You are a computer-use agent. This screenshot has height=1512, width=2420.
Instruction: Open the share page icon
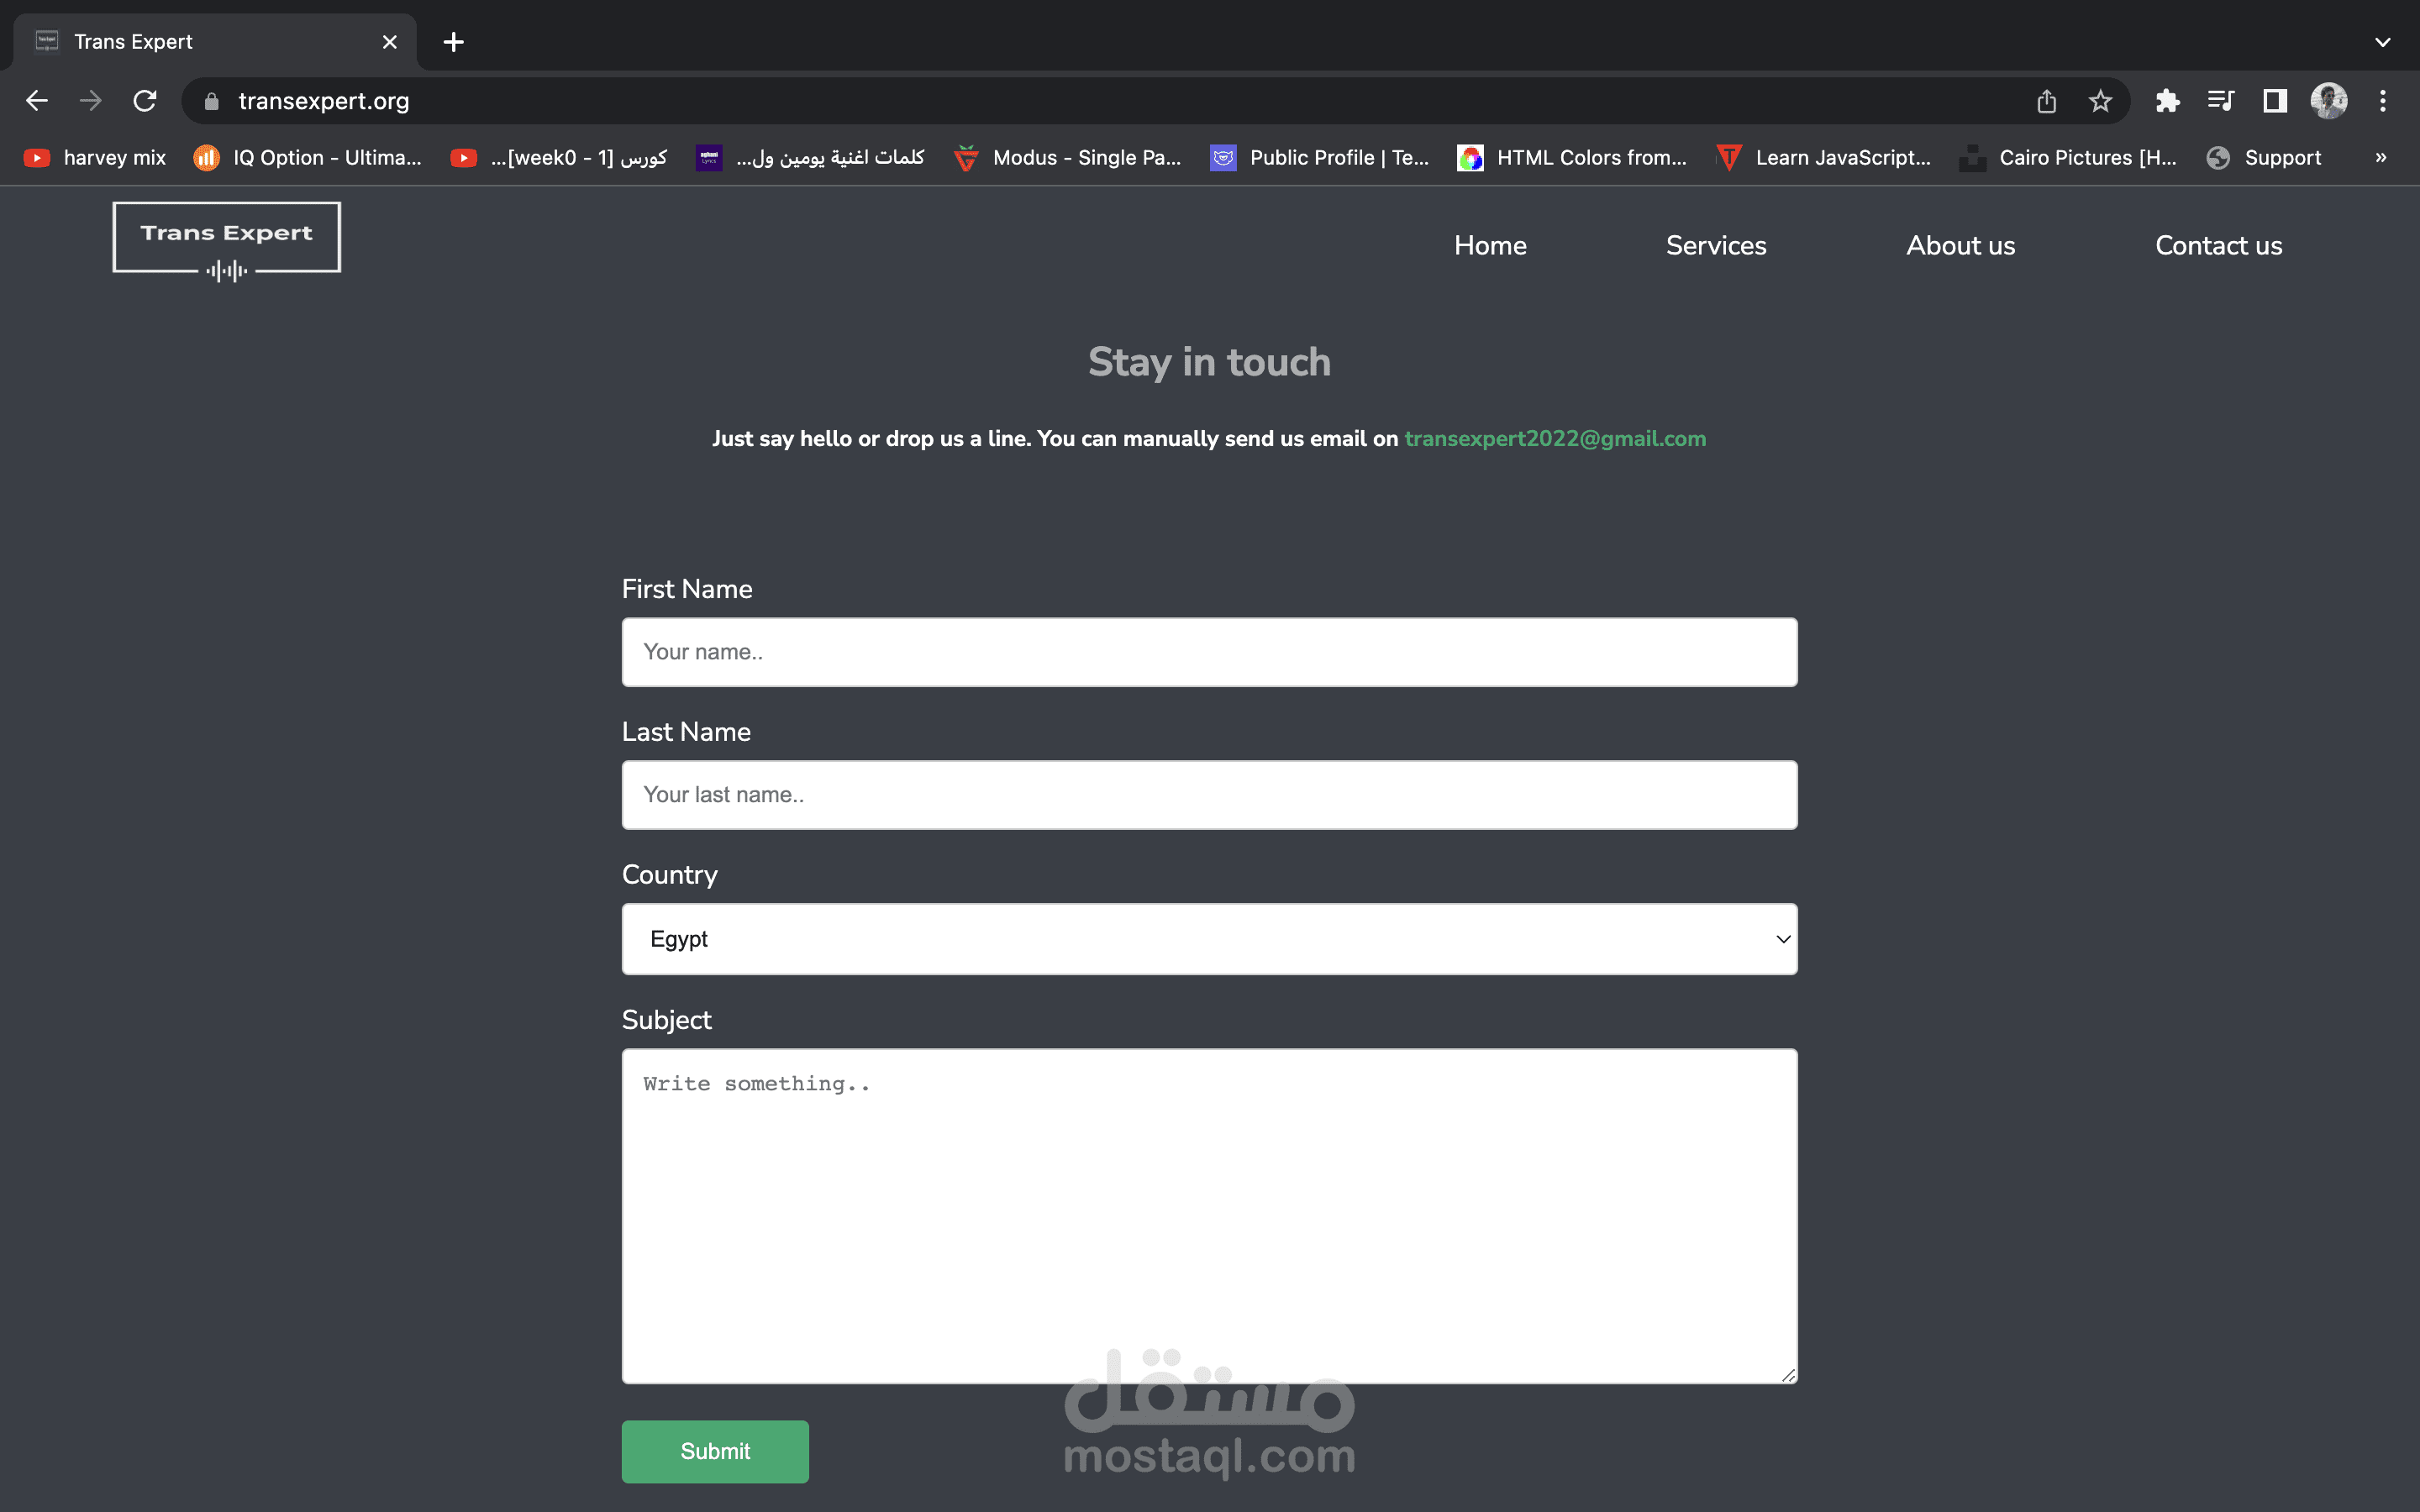coord(2046,101)
